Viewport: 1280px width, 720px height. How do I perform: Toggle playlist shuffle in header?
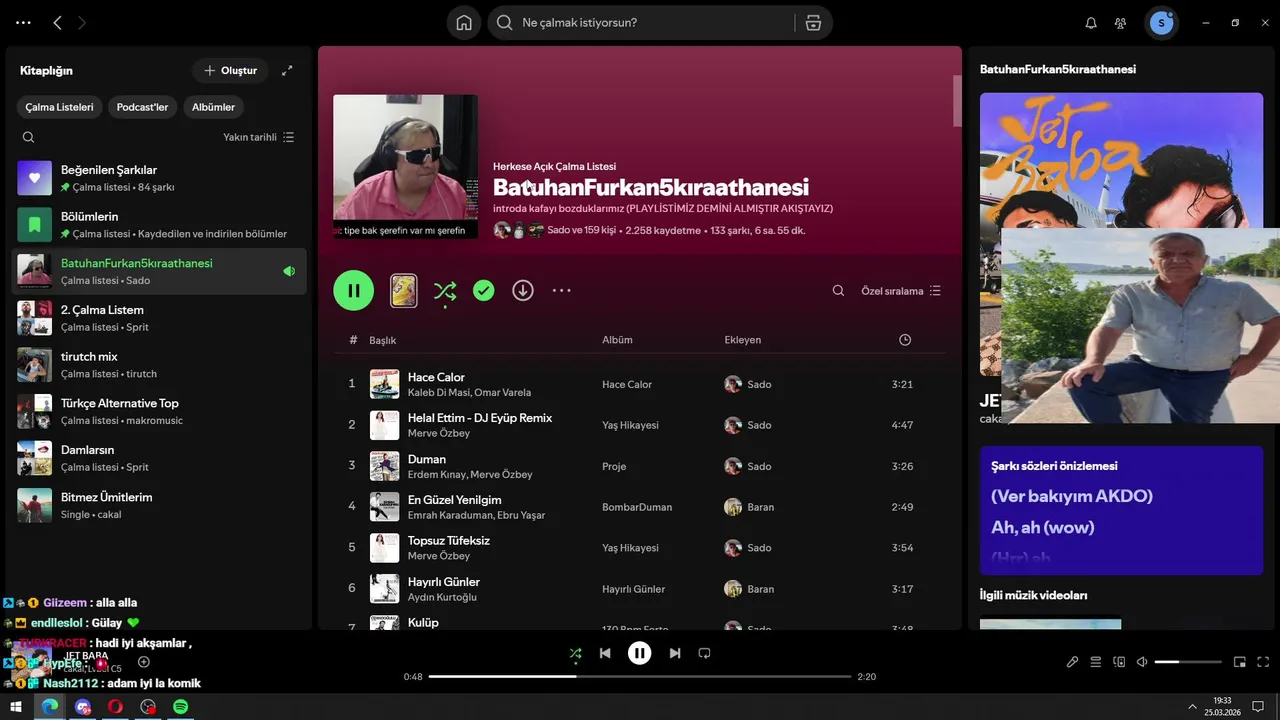[x=445, y=291]
